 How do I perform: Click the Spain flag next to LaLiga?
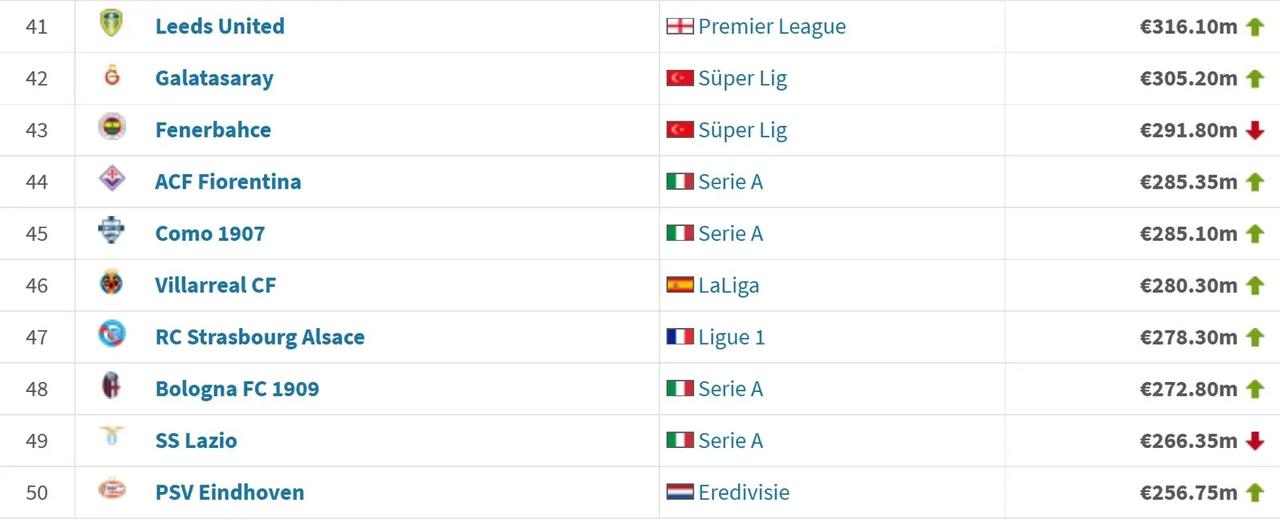tap(680, 285)
